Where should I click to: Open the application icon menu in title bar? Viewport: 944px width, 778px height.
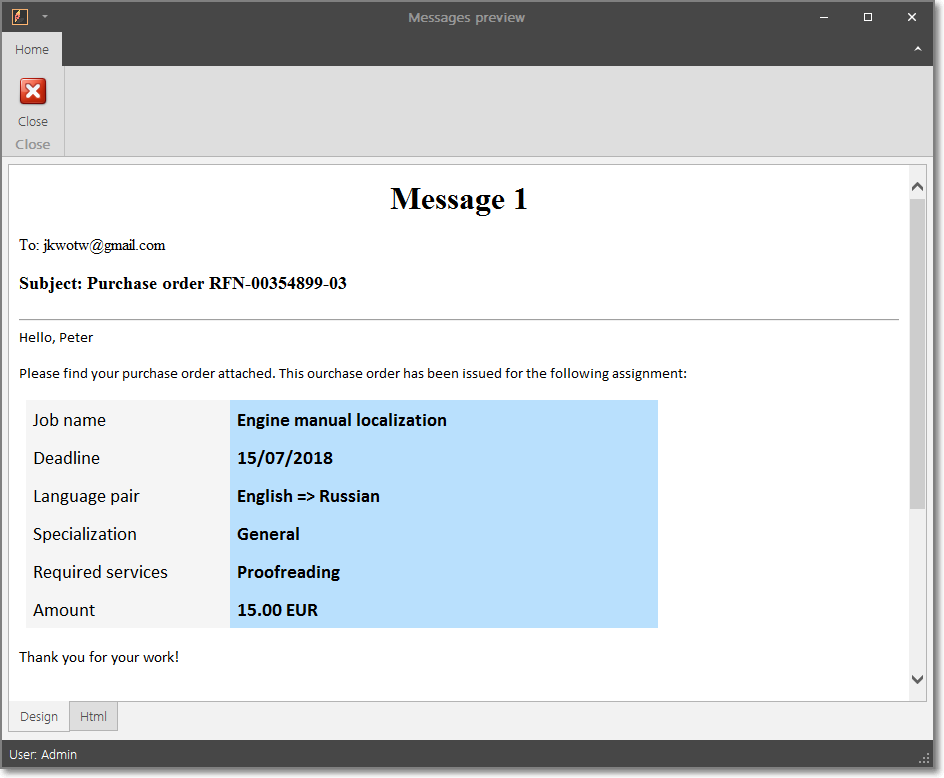pyautogui.click(x=20, y=17)
